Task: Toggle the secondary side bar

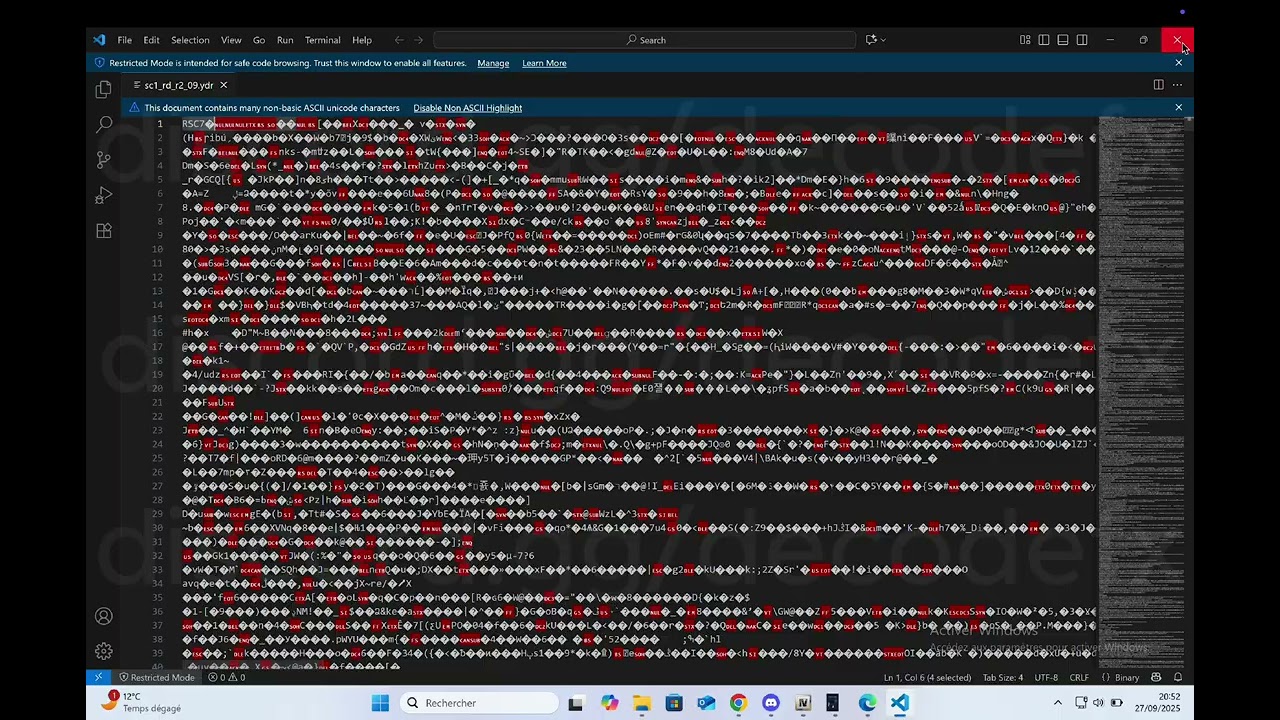Action: (1082, 40)
